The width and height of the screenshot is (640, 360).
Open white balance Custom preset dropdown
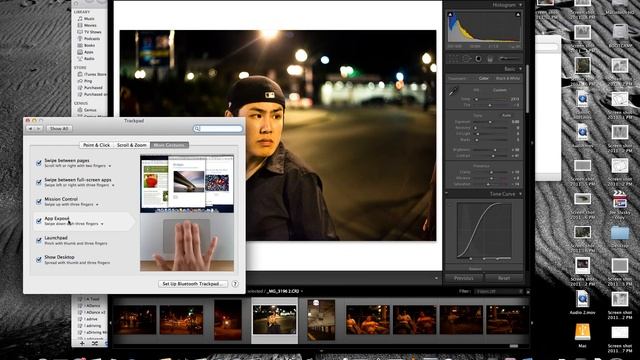point(501,90)
